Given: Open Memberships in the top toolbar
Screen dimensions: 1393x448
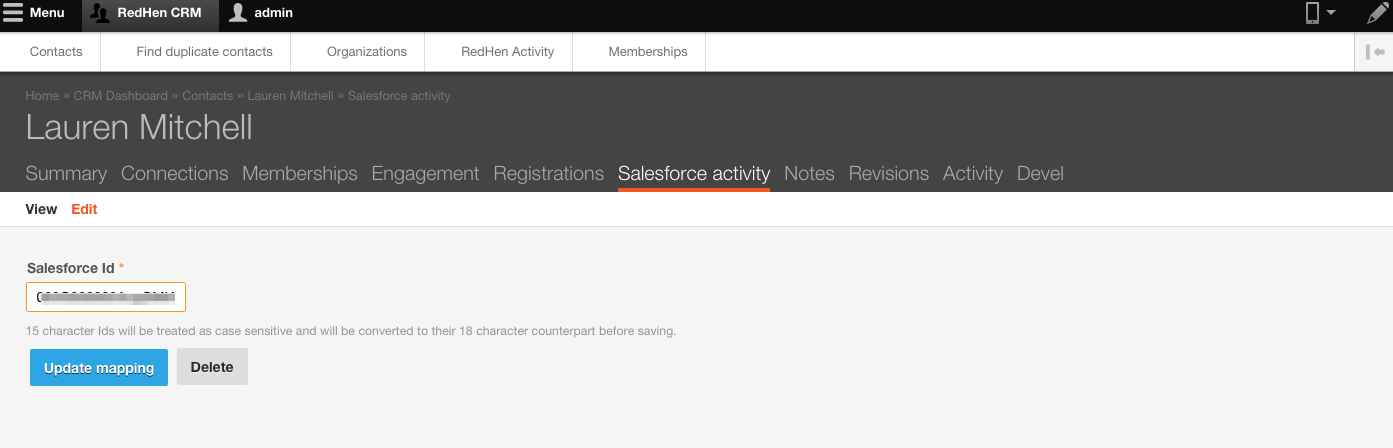Looking at the screenshot, I should [x=648, y=52].
